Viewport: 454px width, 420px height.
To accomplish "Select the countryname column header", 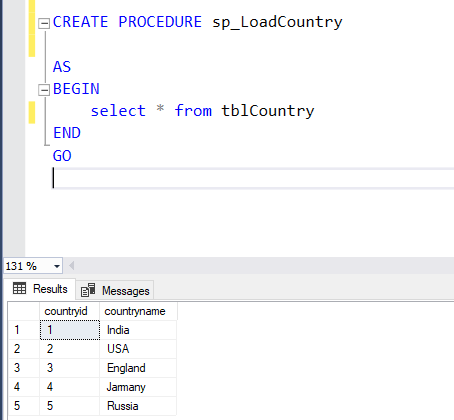I will (x=138, y=311).
